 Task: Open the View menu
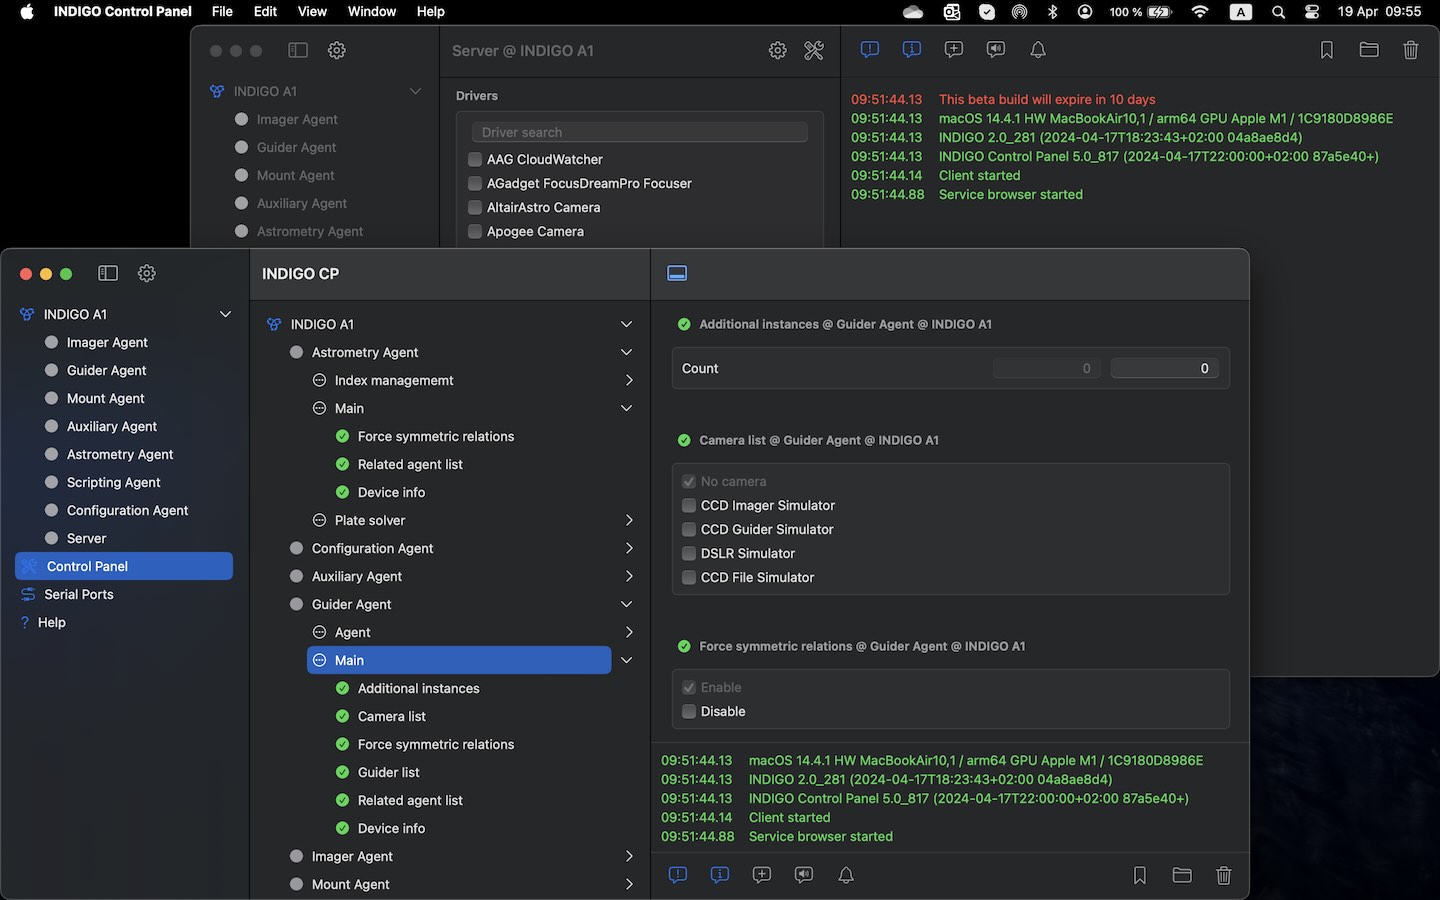(312, 12)
